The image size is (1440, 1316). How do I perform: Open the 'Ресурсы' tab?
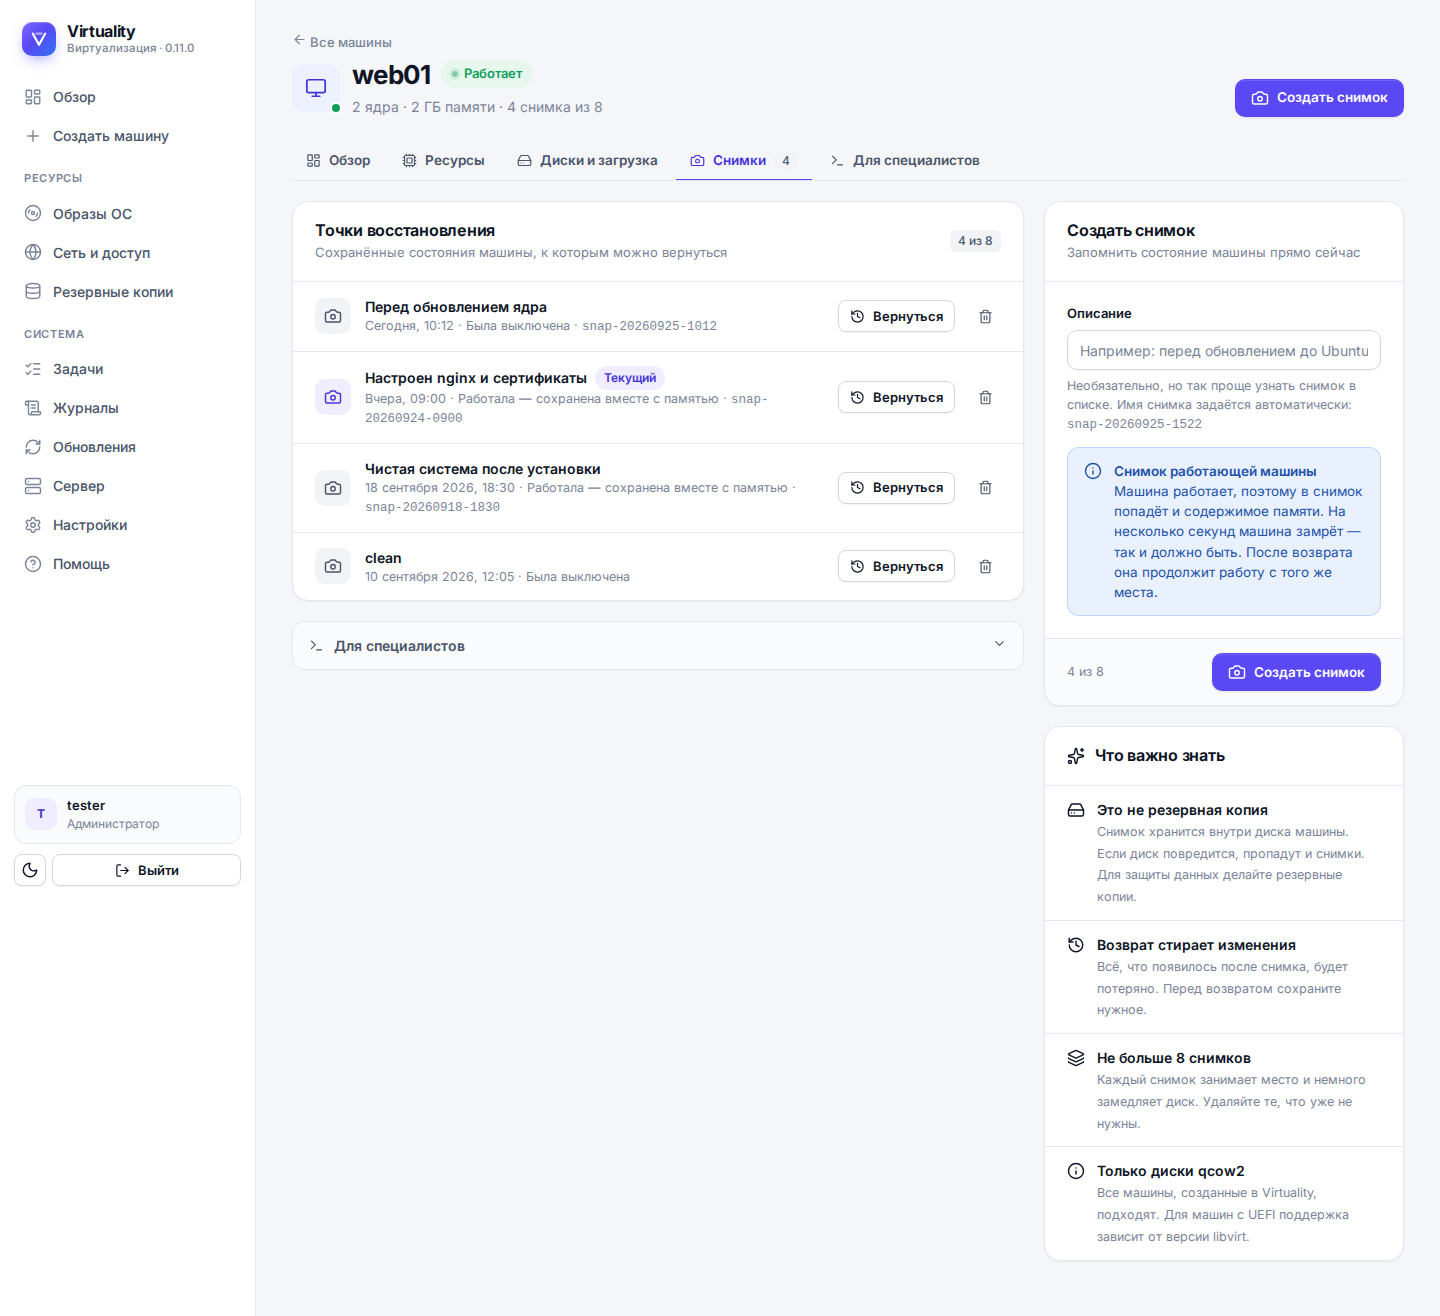pyautogui.click(x=443, y=160)
